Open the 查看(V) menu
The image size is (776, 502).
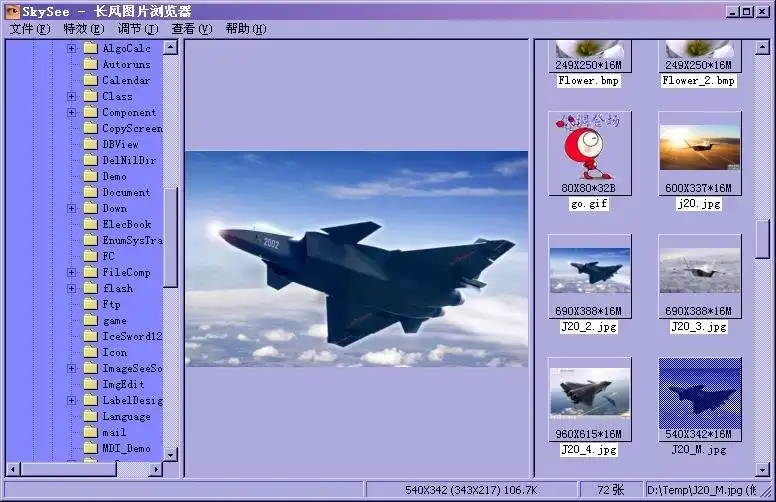tap(192, 29)
